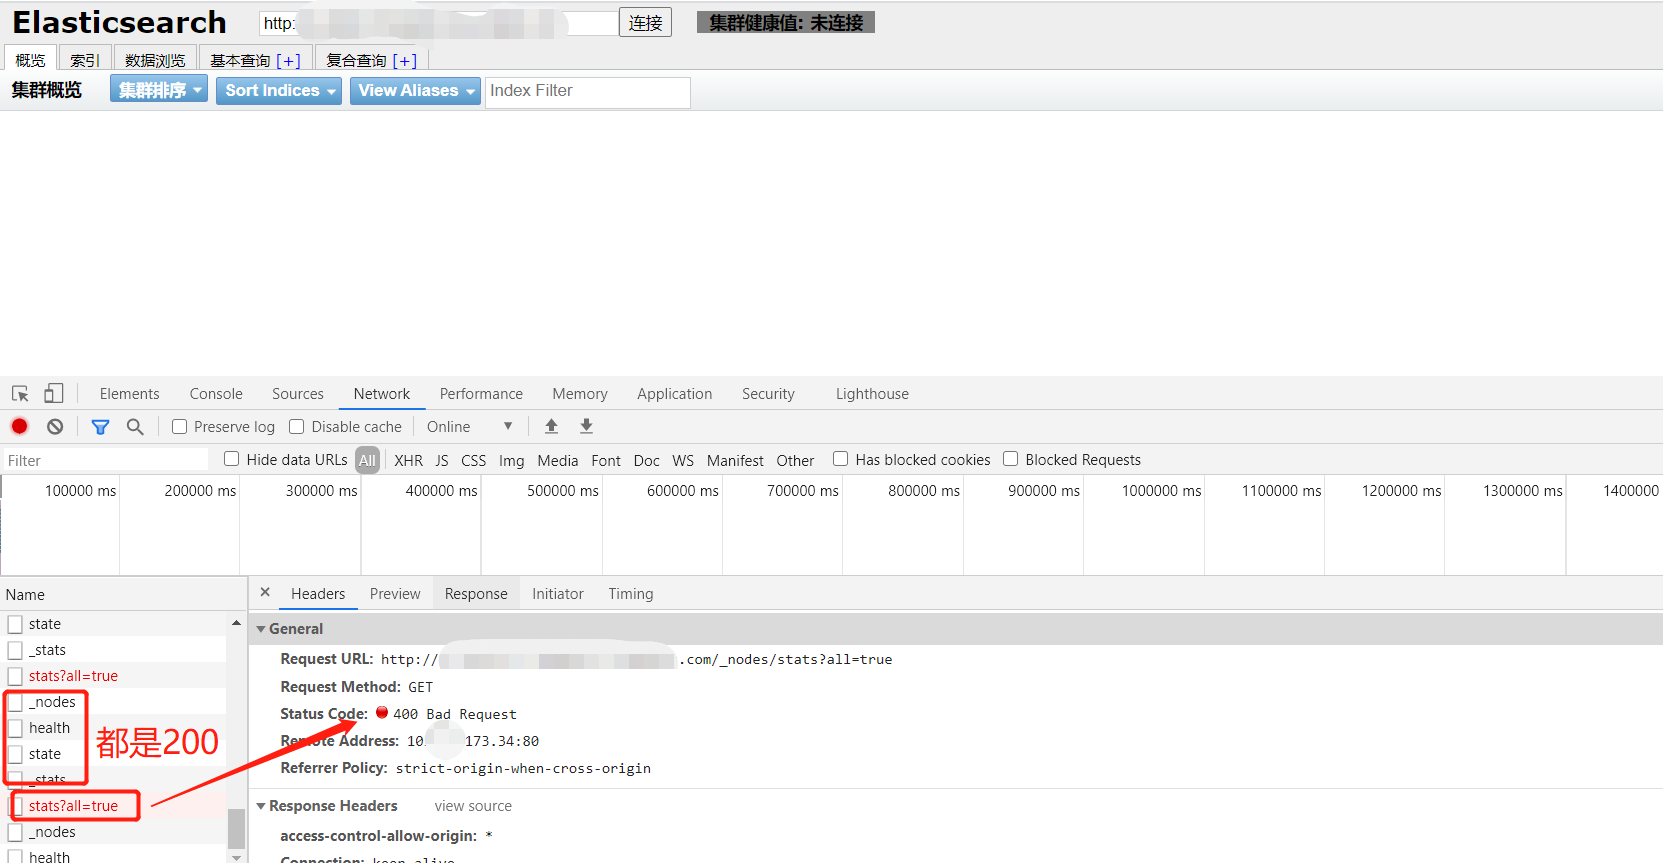Switch to the Elements panel

[129, 394]
